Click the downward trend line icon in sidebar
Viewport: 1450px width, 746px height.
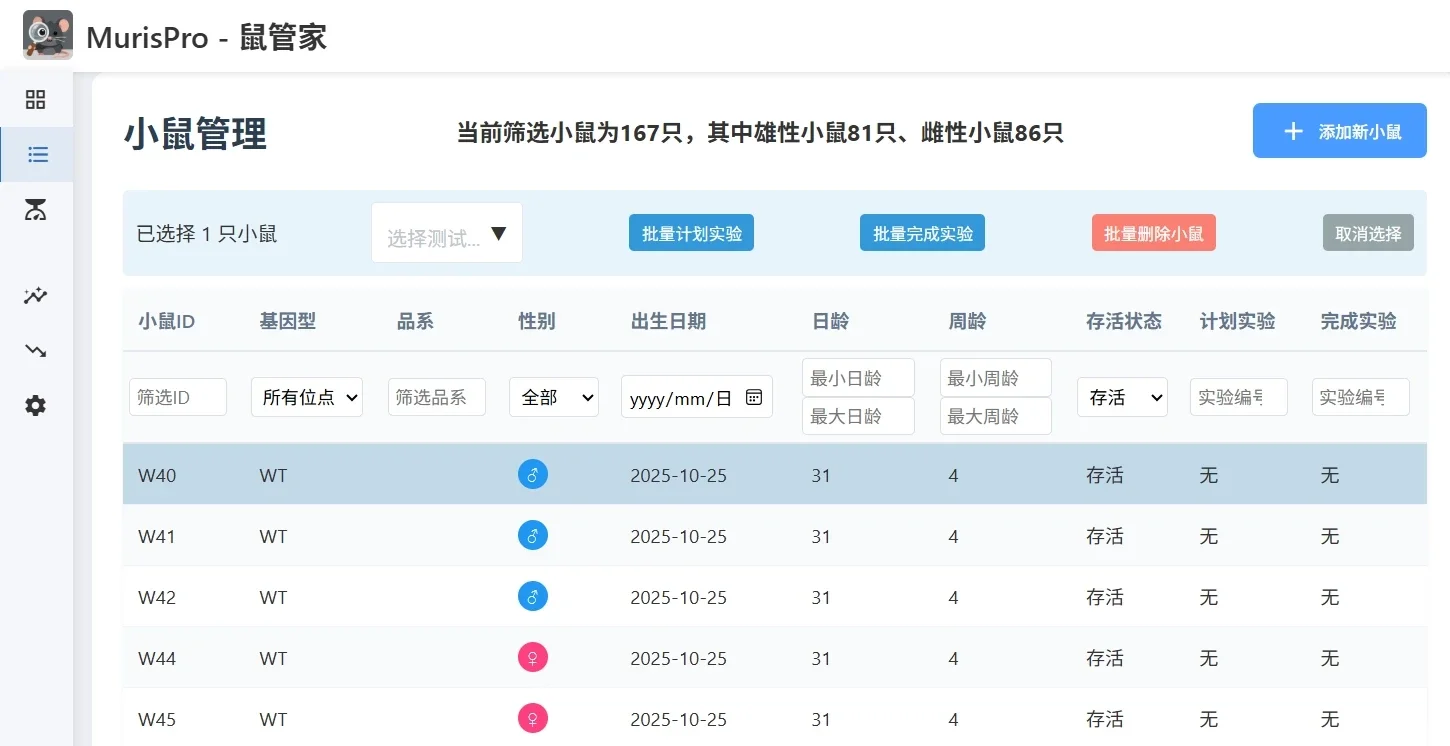coord(35,351)
